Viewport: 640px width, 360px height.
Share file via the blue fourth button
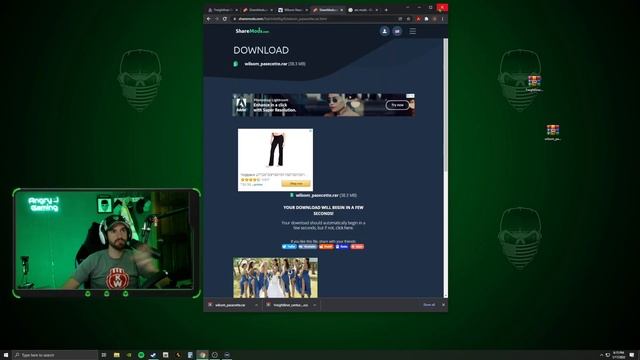pyautogui.click(x=342, y=247)
